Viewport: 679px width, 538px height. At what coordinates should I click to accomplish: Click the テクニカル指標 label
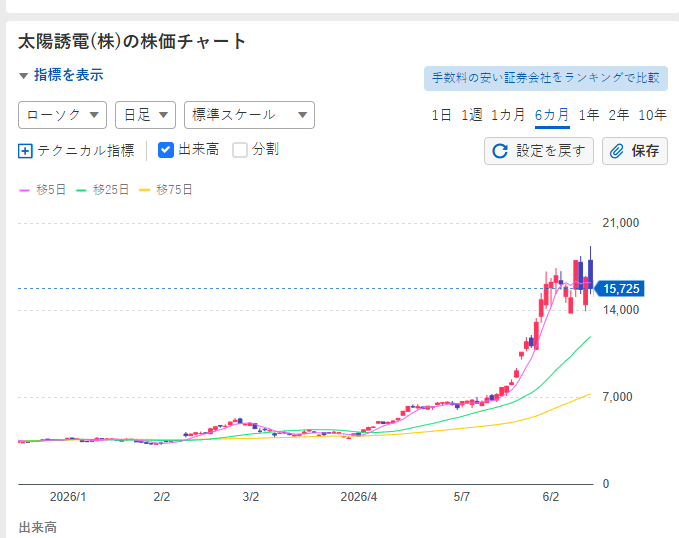[x=86, y=151]
